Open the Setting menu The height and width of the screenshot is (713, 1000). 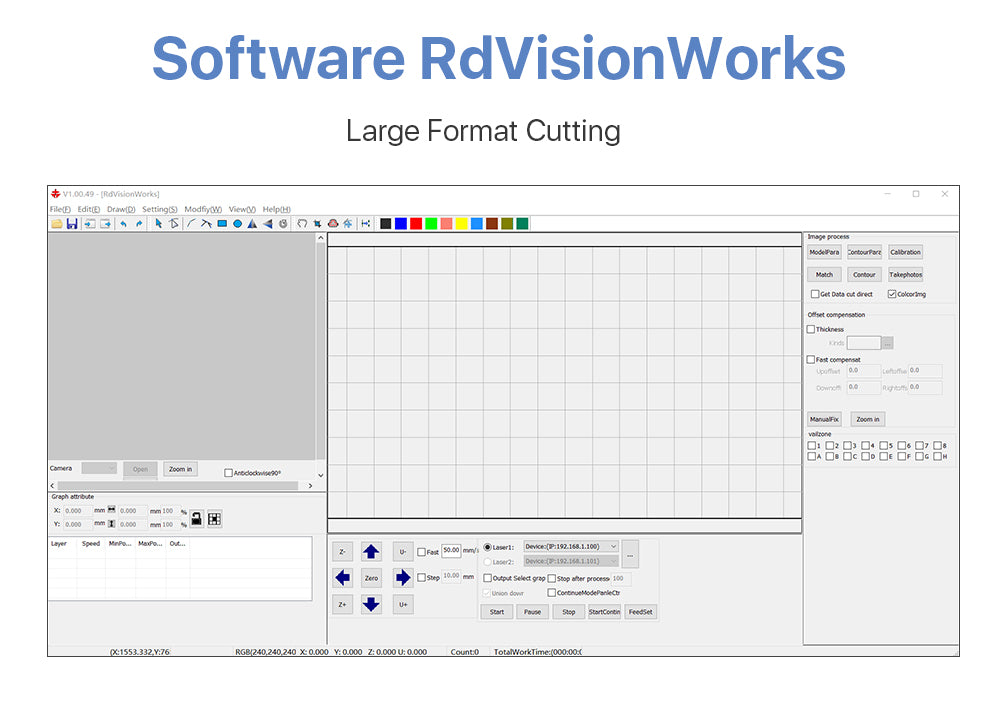[x=159, y=209]
